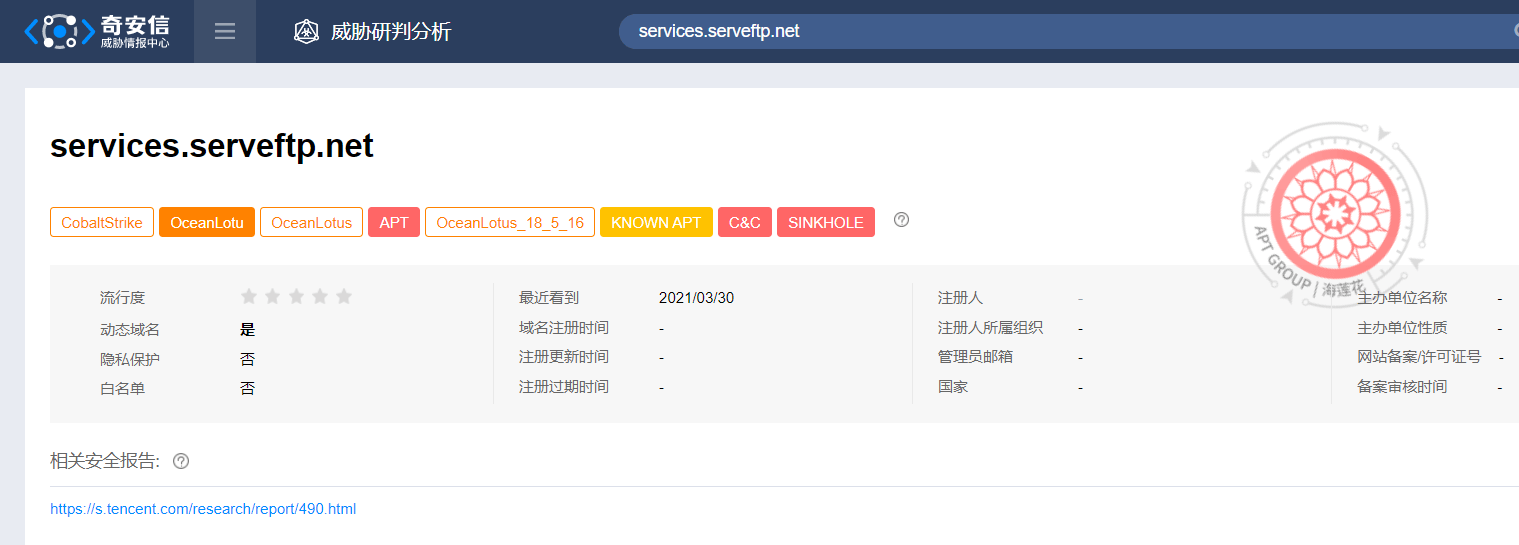Viewport: 1519px width, 545px height.
Task: Open the 威胁研判分析 section title
Action: [x=391, y=31]
